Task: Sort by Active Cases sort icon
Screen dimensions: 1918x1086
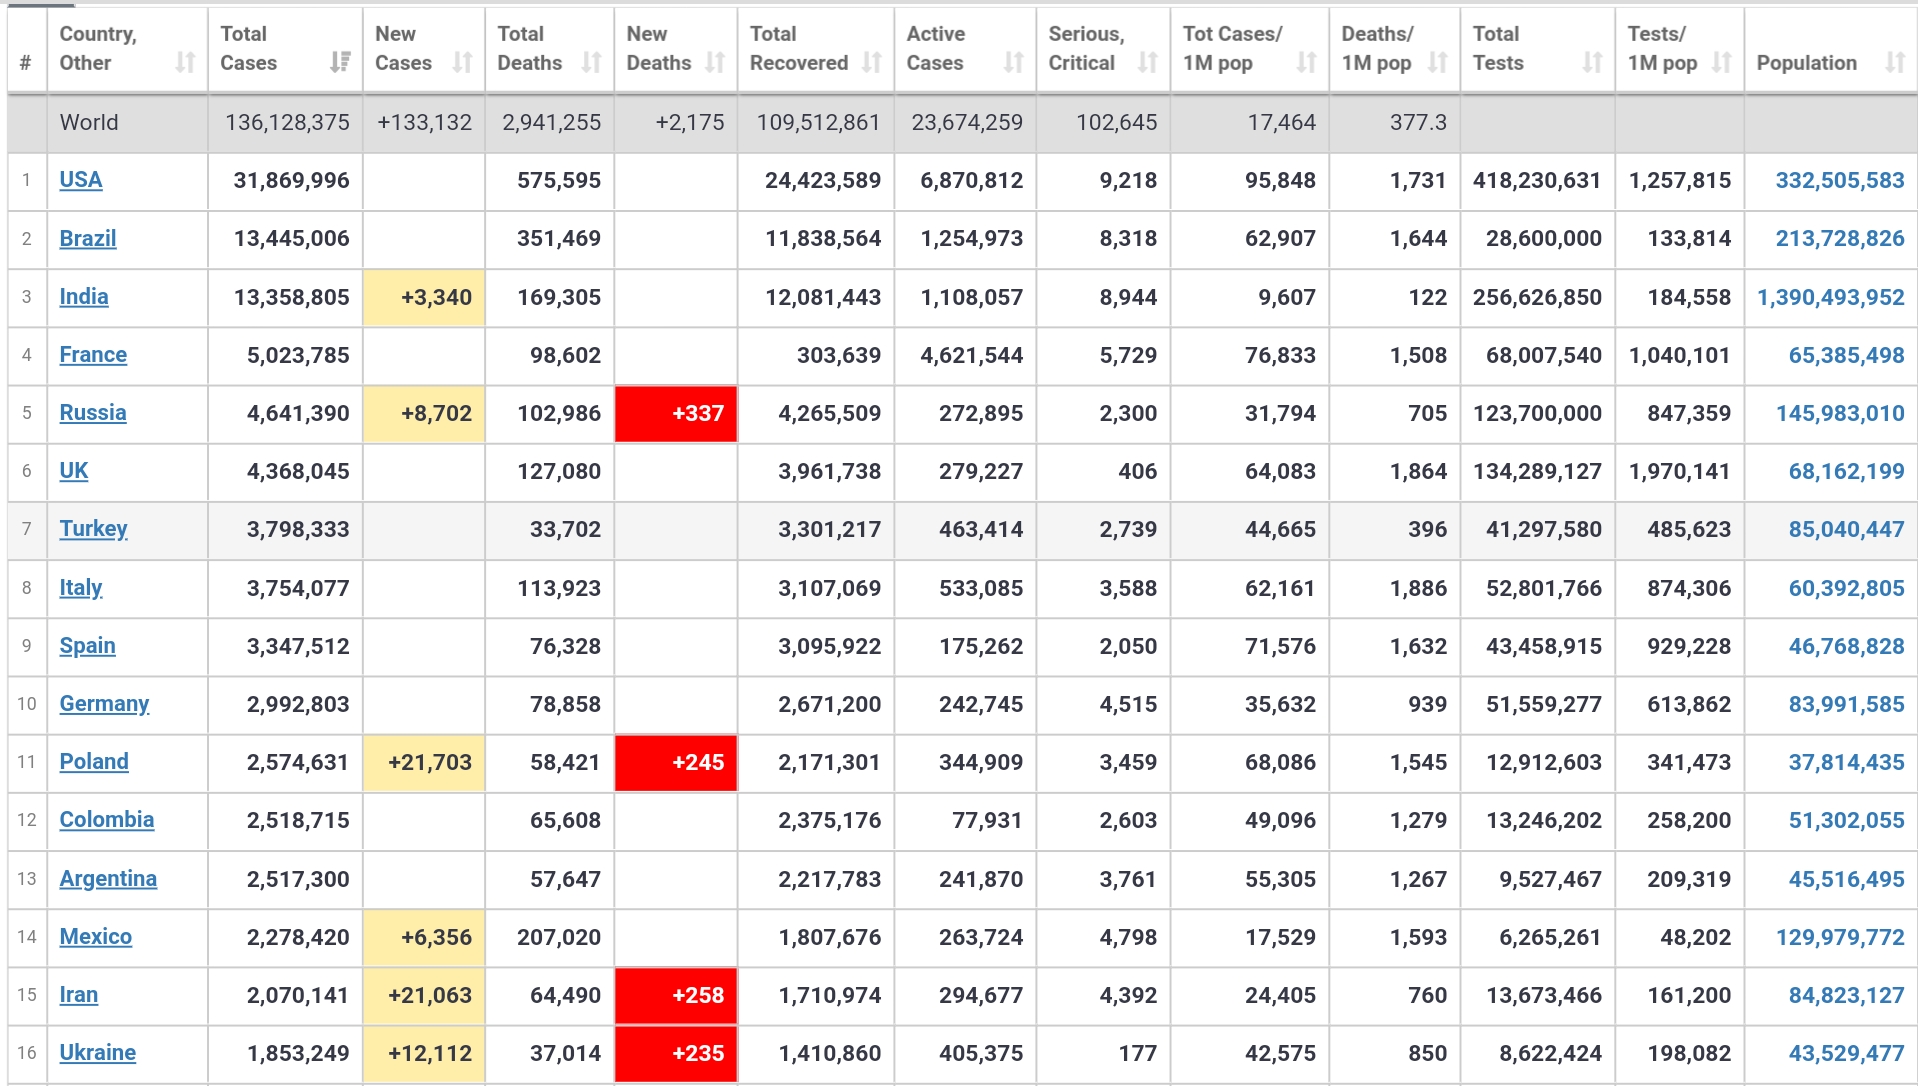Action: pyautogui.click(x=1014, y=63)
